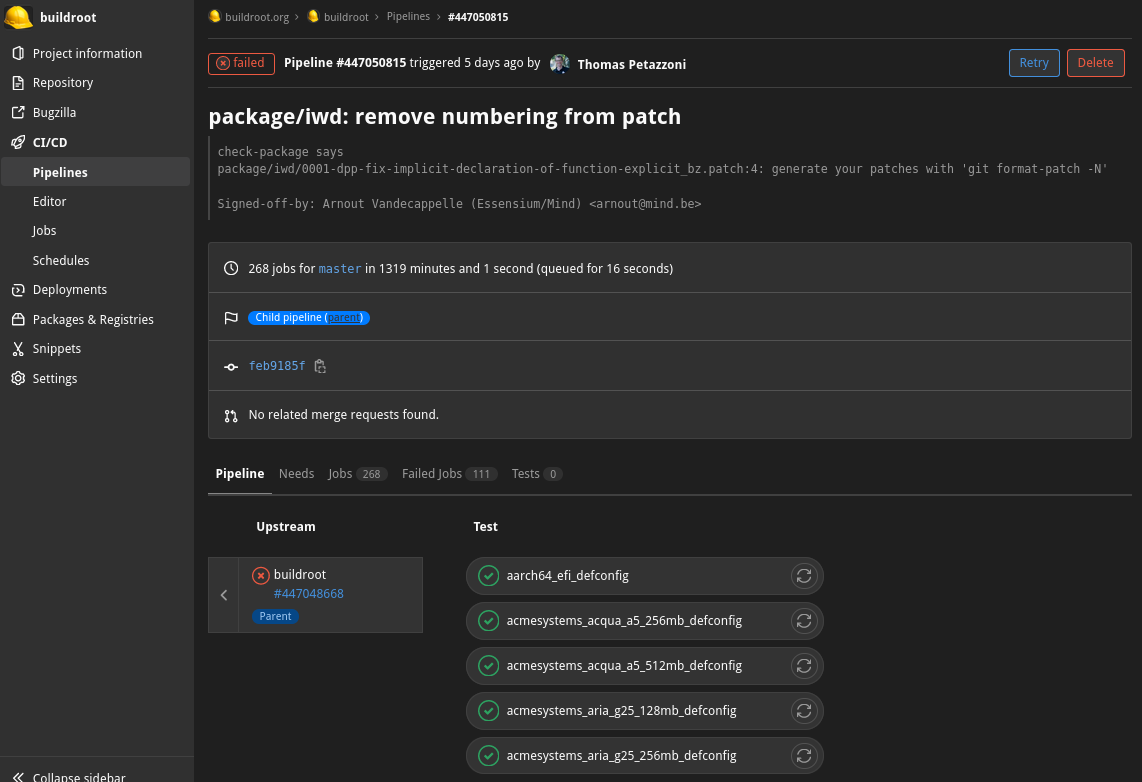Click the Collapse sidebar double-chevron icon

click(18, 776)
